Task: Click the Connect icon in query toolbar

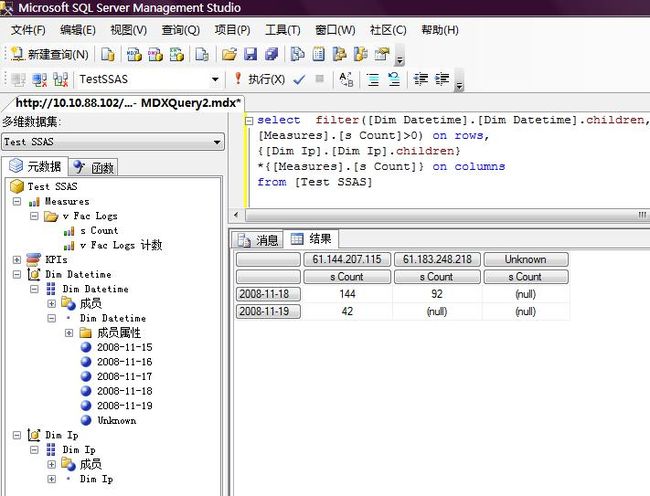Action: click(x=18, y=79)
